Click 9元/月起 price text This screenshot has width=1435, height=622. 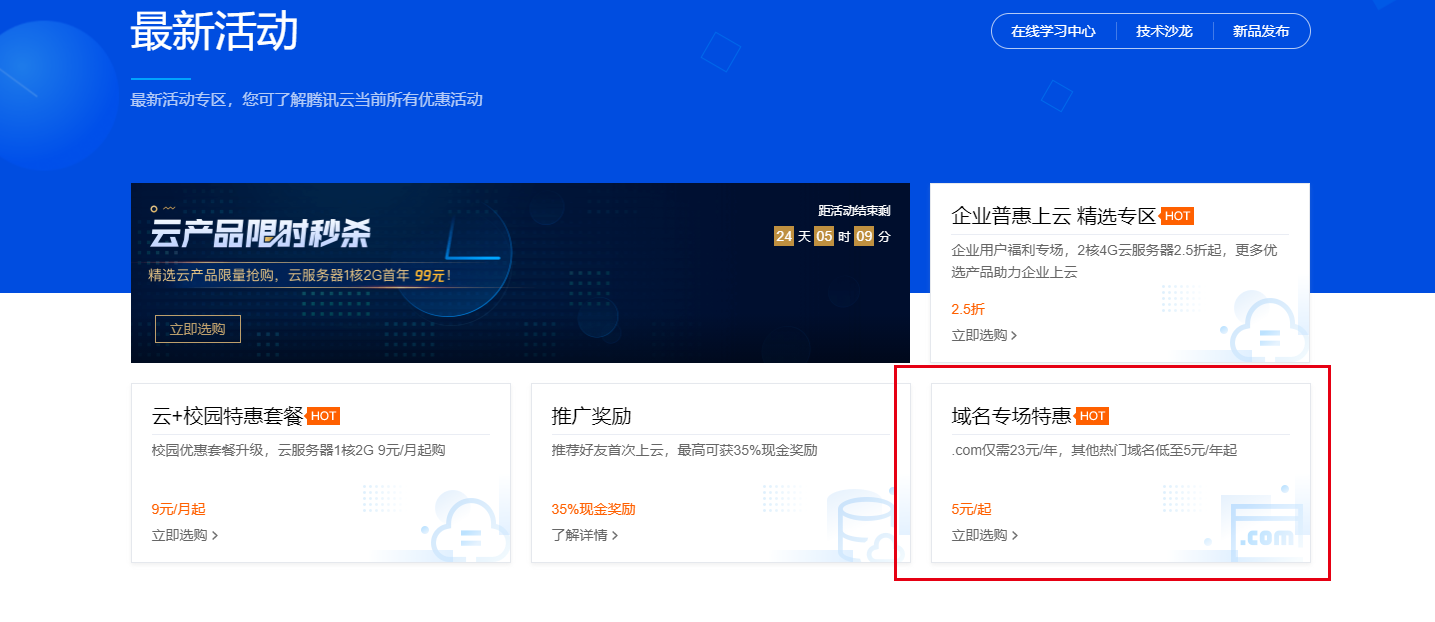(x=178, y=509)
